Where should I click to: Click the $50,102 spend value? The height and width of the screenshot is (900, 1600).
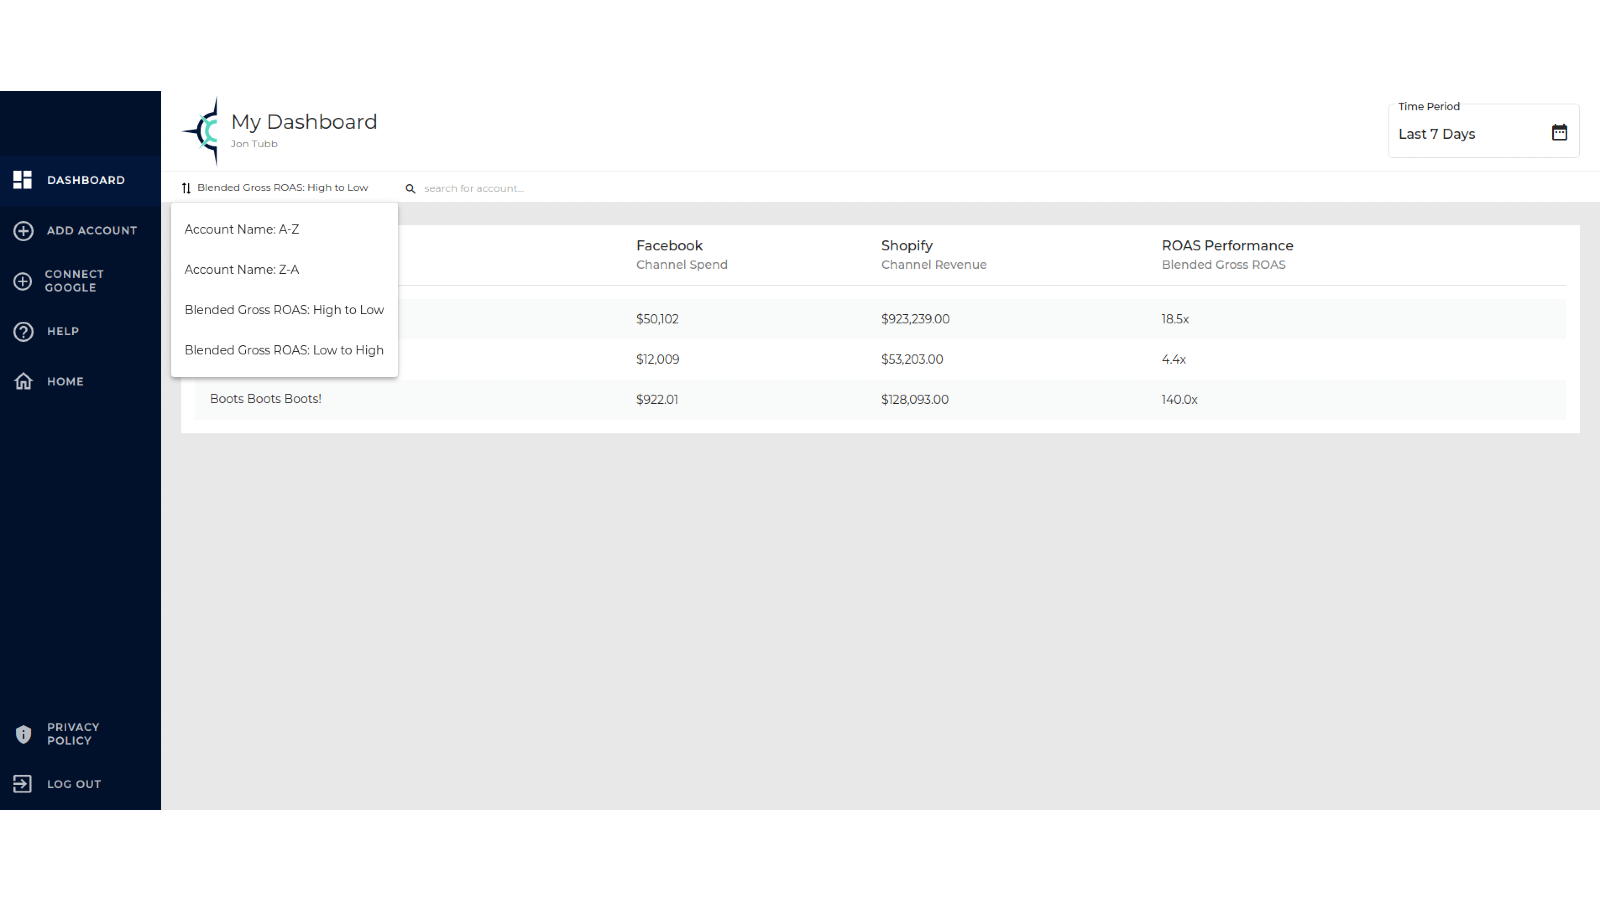[657, 319]
